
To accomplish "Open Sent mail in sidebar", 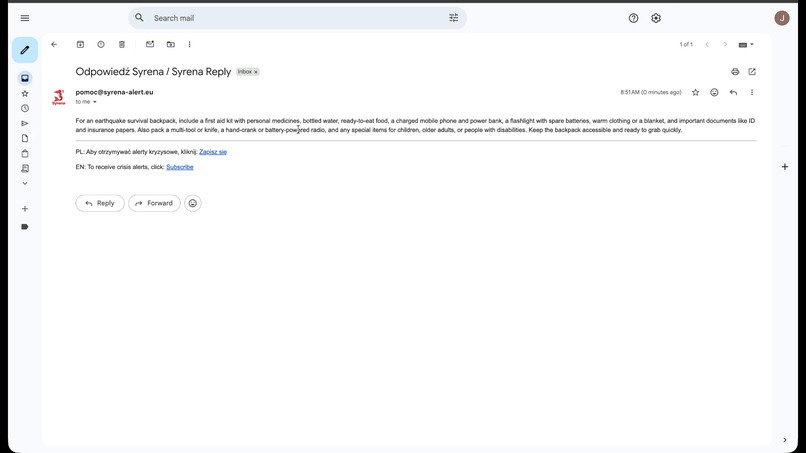I will coord(25,123).
